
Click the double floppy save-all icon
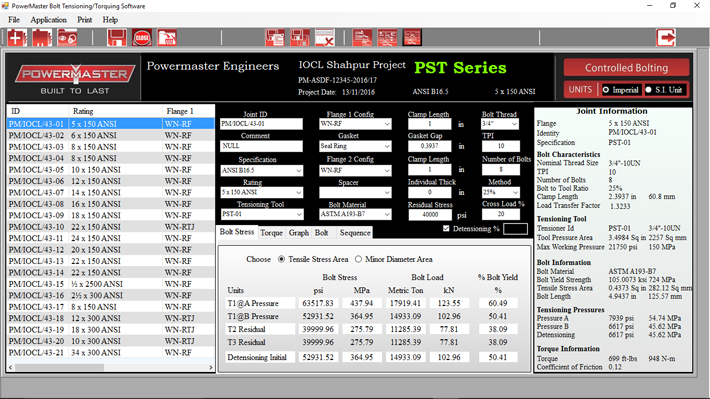pyautogui.click(x=300, y=38)
